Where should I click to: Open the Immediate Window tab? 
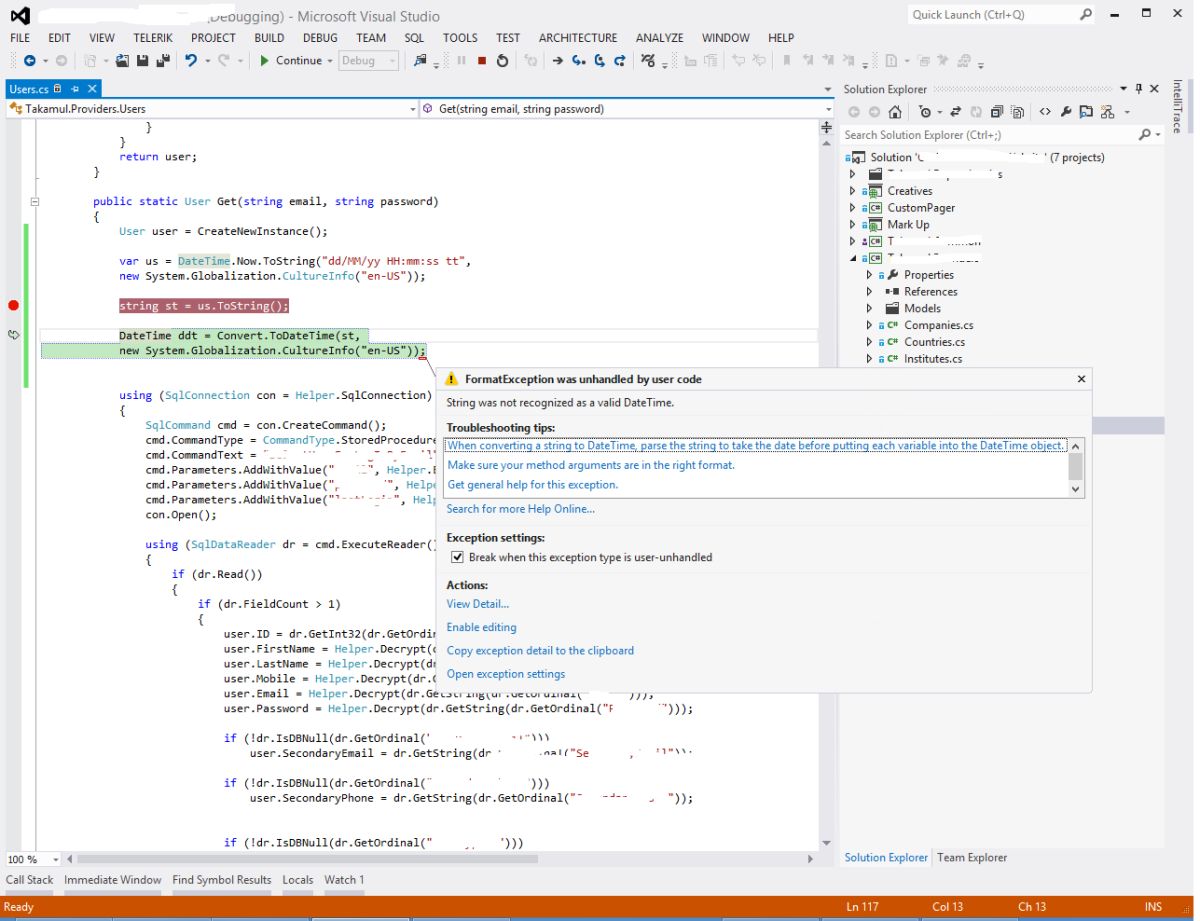[113, 880]
